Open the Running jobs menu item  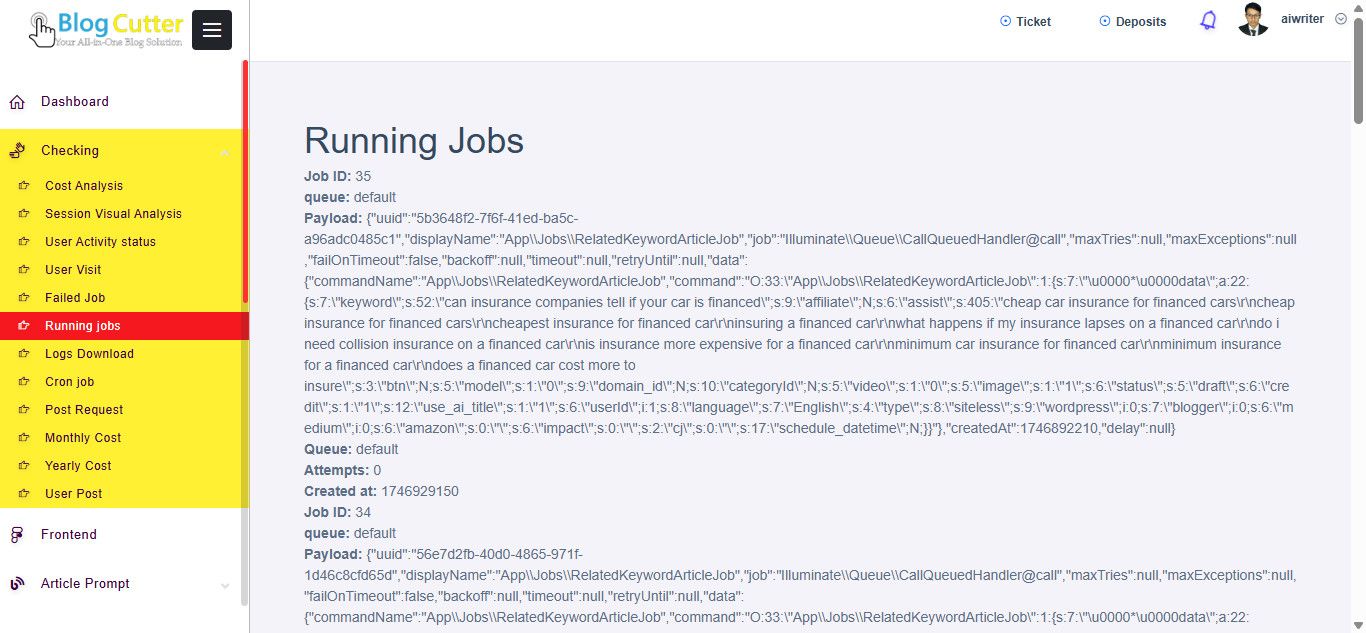83,326
